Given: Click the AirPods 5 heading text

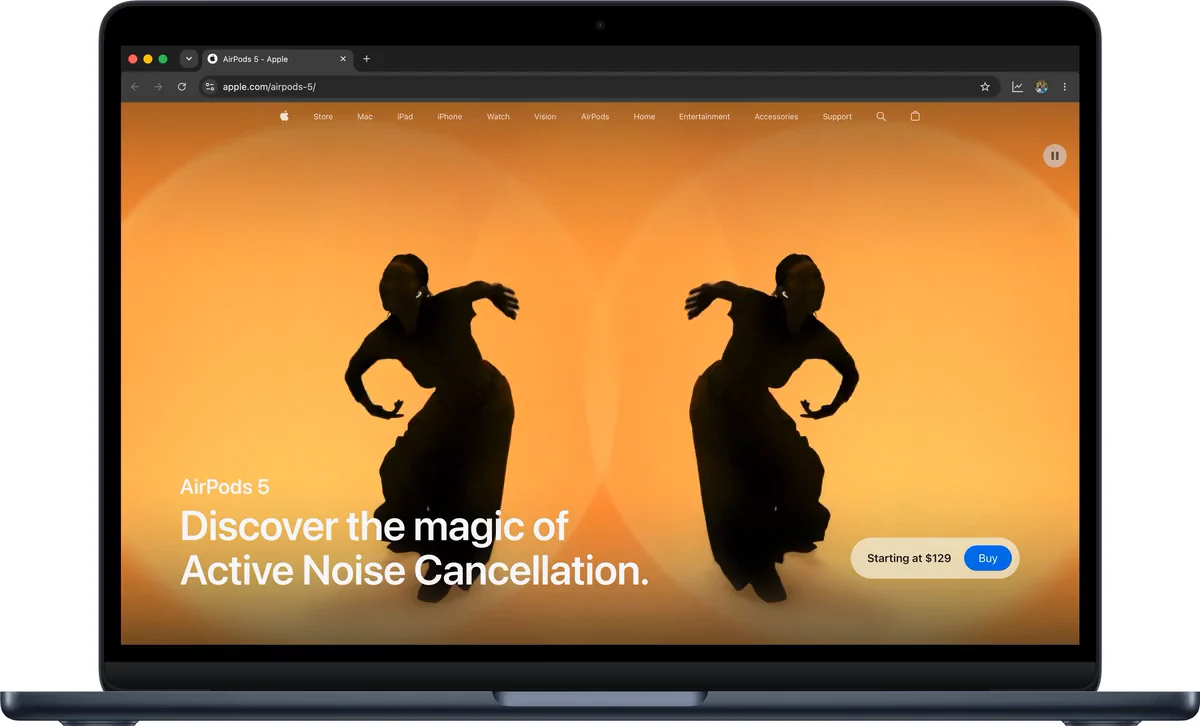Looking at the screenshot, I should tap(225, 487).
